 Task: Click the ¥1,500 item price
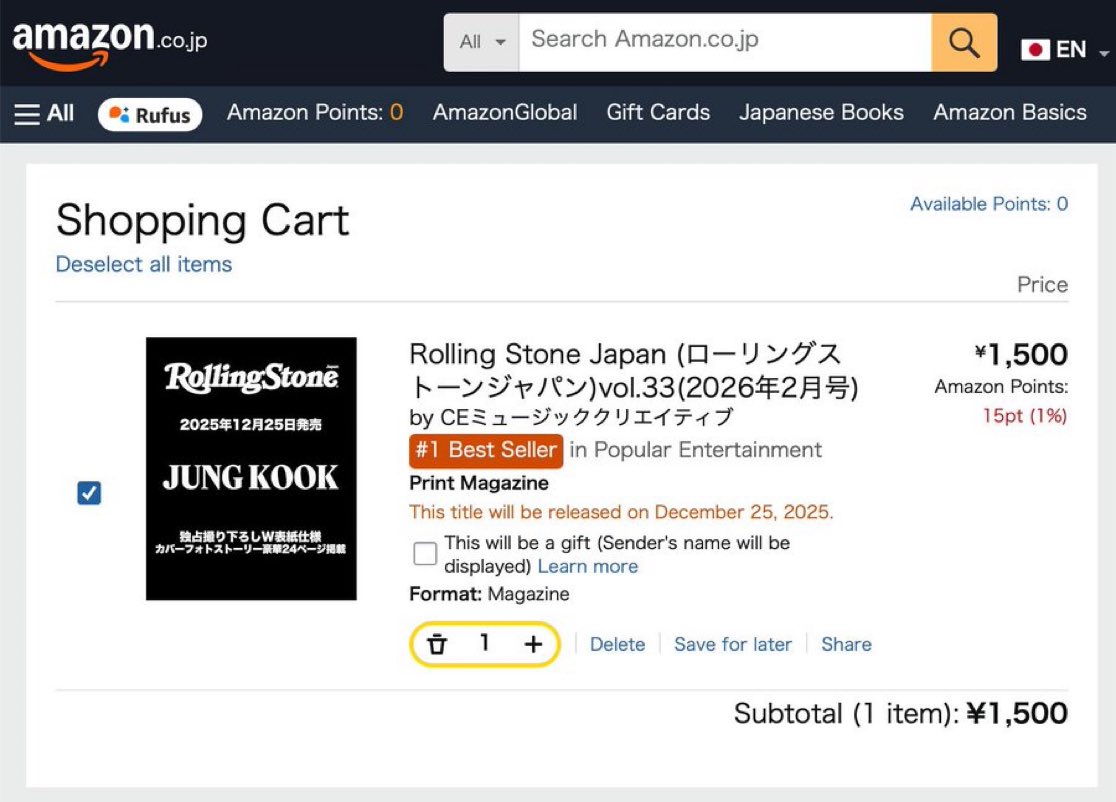tap(1021, 354)
